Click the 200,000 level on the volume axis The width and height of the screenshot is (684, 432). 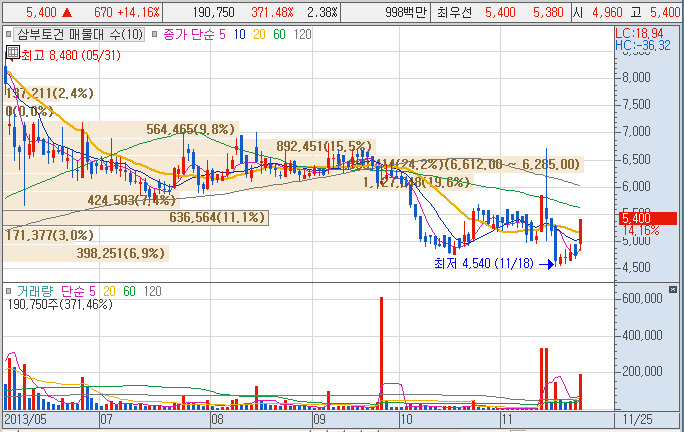pos(642,371)
